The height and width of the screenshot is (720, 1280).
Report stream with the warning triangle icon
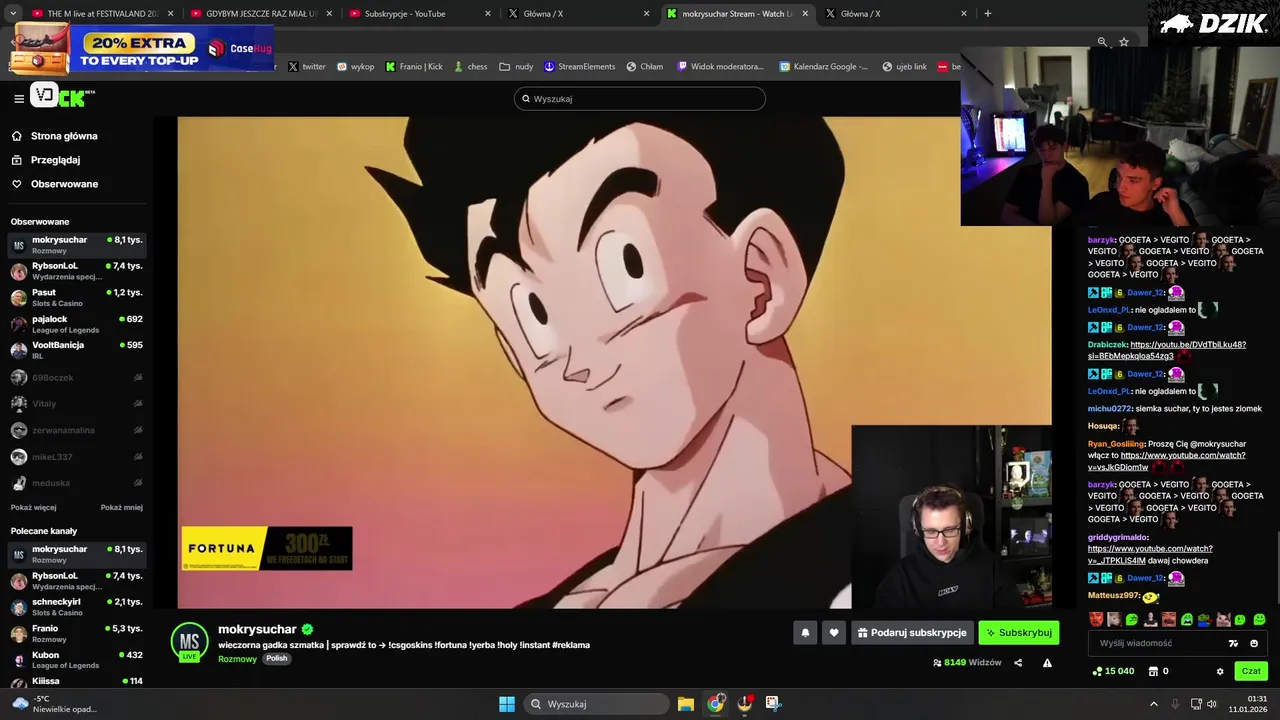click(x=1047, y=662)
